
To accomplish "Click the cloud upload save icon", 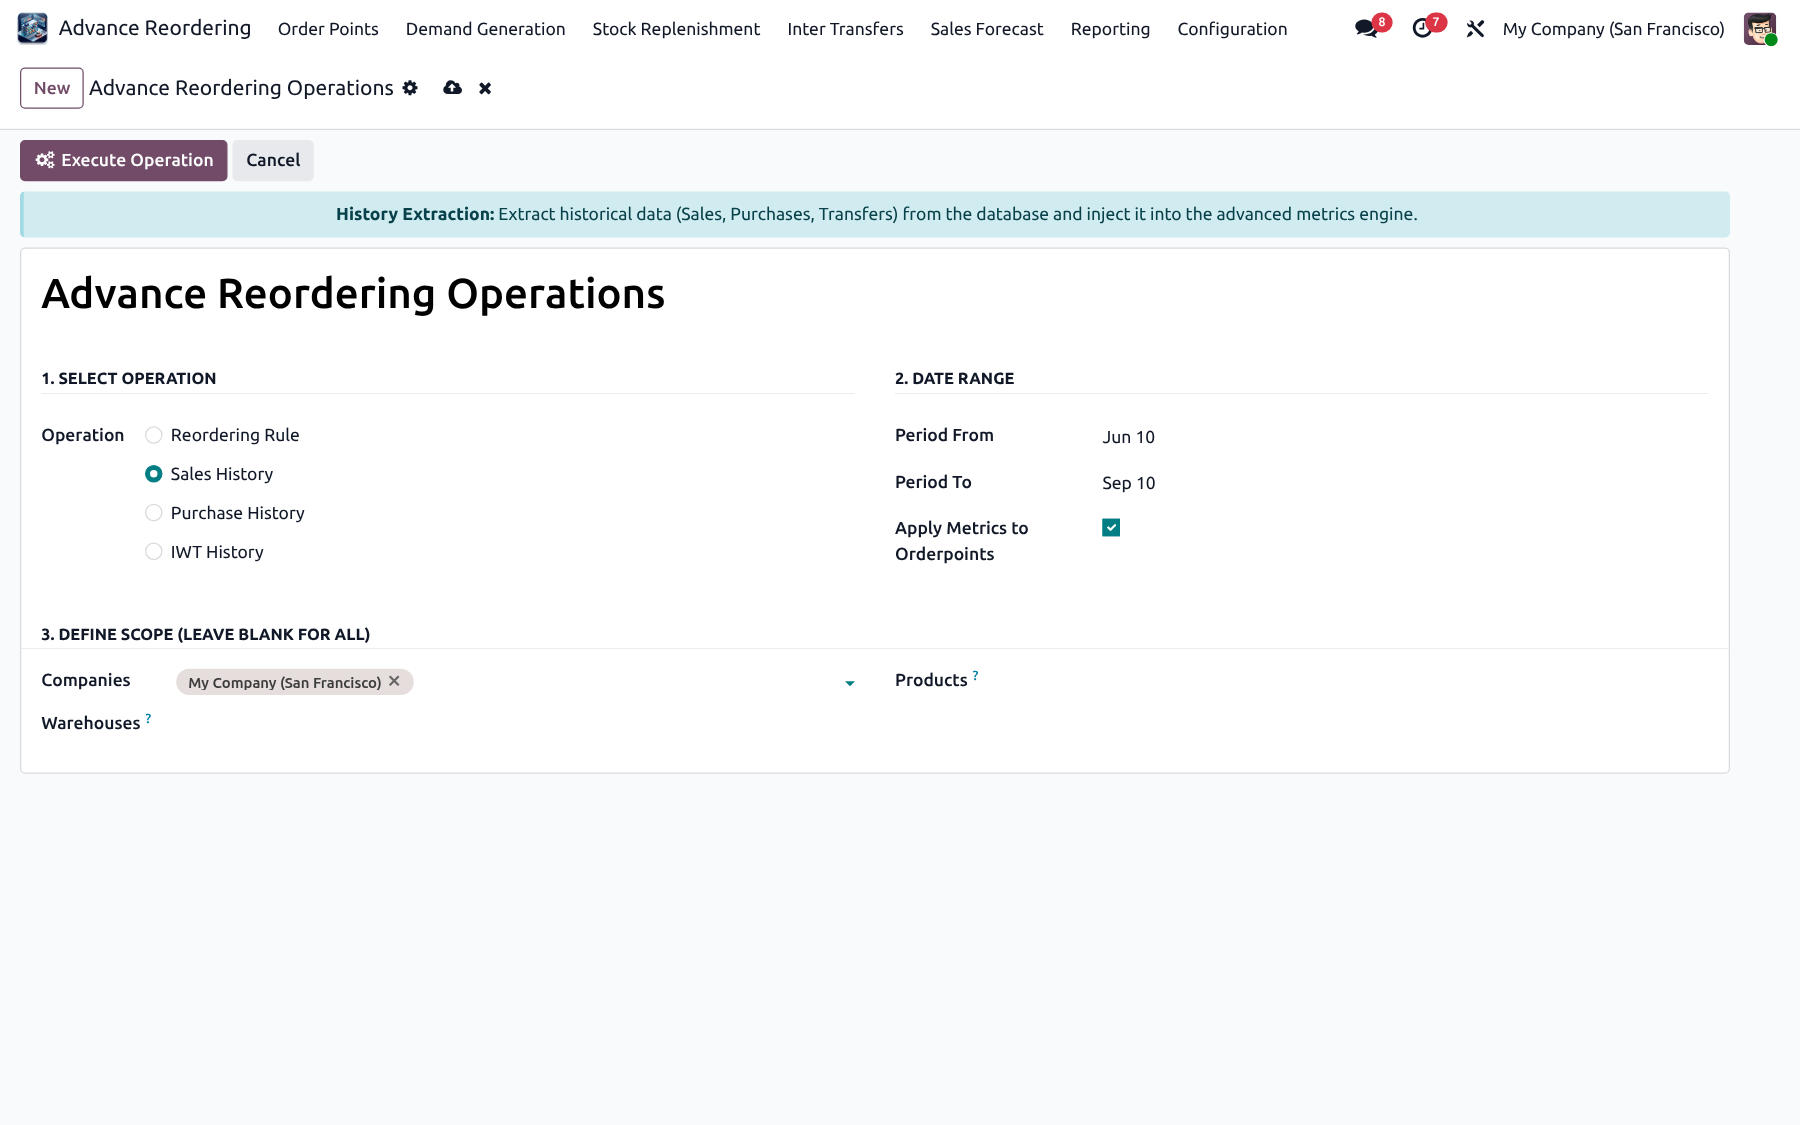I will point(453,88).
